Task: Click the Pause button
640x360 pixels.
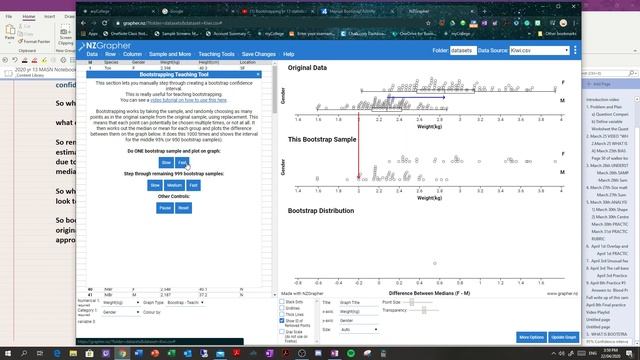Action: (x=165, y=208)
